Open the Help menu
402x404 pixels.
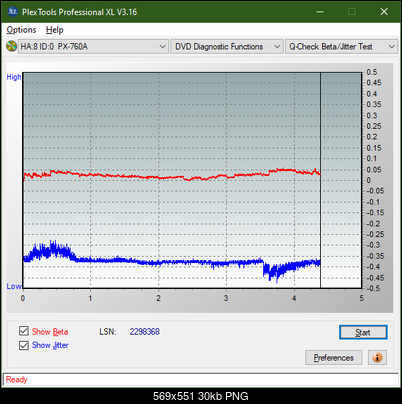[55, 30]
